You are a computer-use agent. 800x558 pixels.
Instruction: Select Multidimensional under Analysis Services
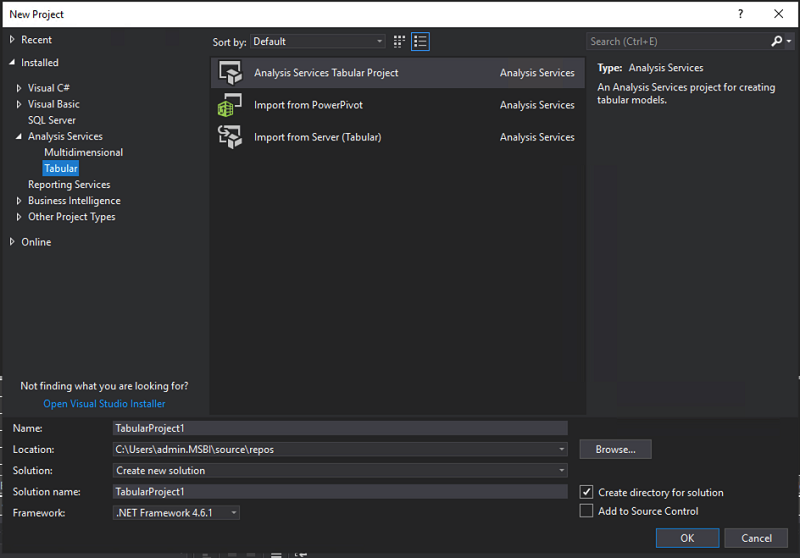(83, 152)
